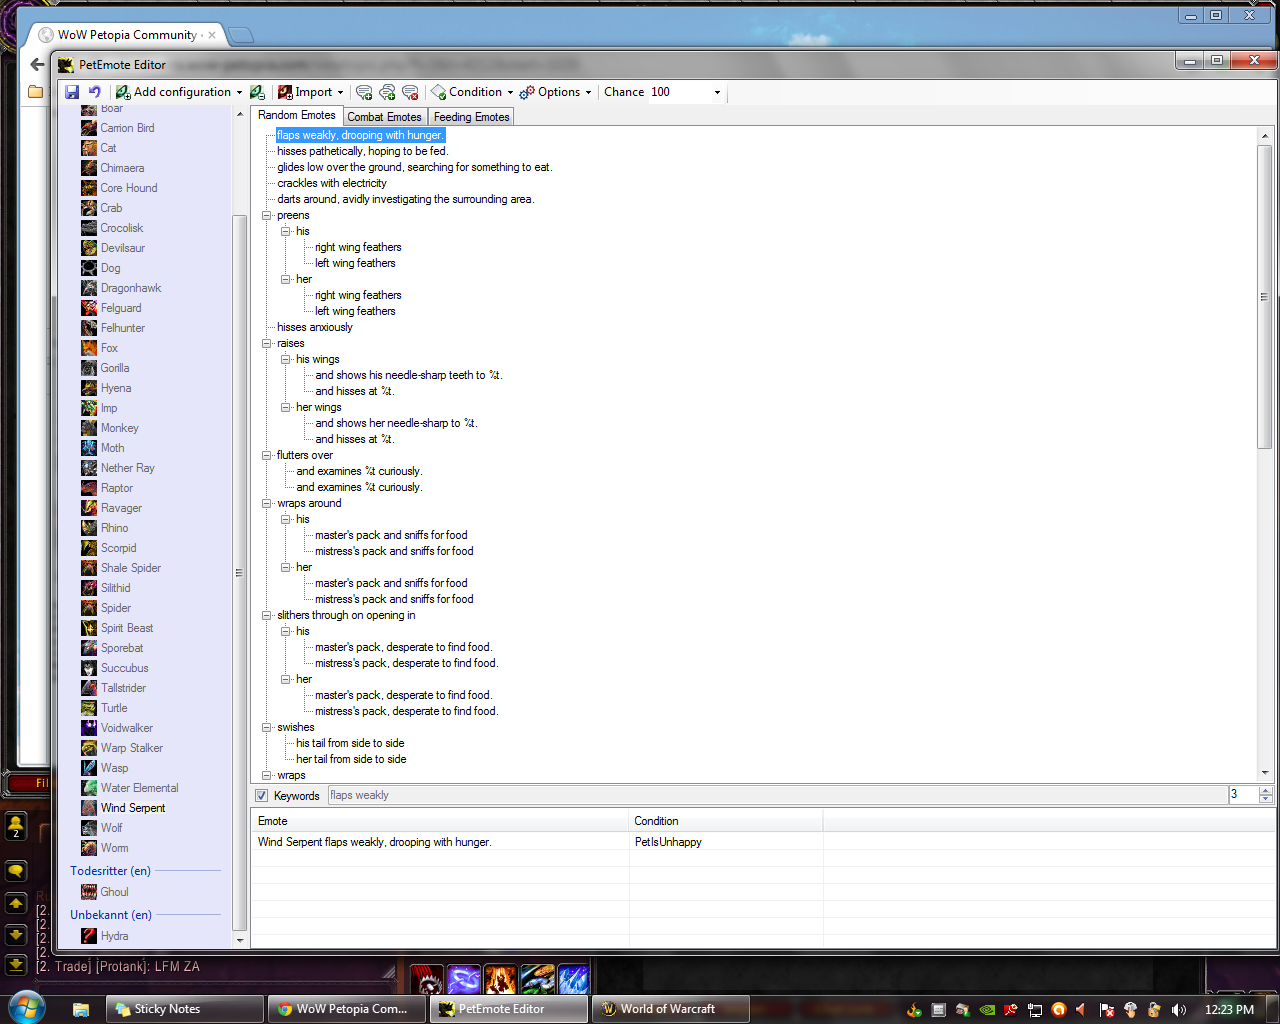Screen dimensions: 1280x1024
Task: Select the Water Elemental pet icon
Action: pyautogui.click(x=89, y=788)
